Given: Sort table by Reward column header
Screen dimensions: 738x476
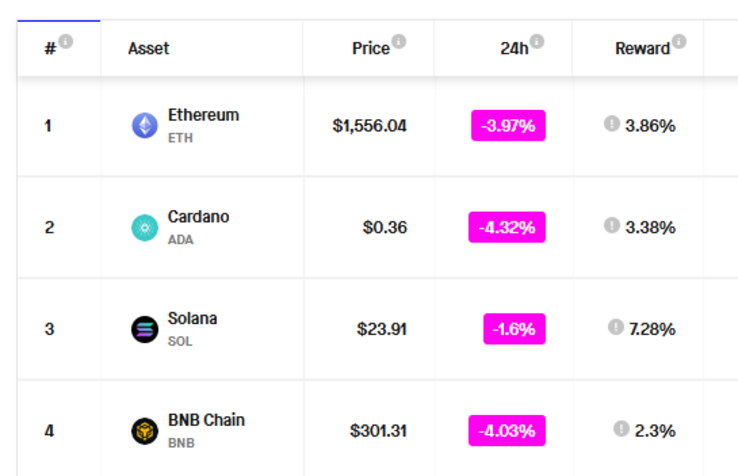Looking at the screenshot, I should [642, 48].
